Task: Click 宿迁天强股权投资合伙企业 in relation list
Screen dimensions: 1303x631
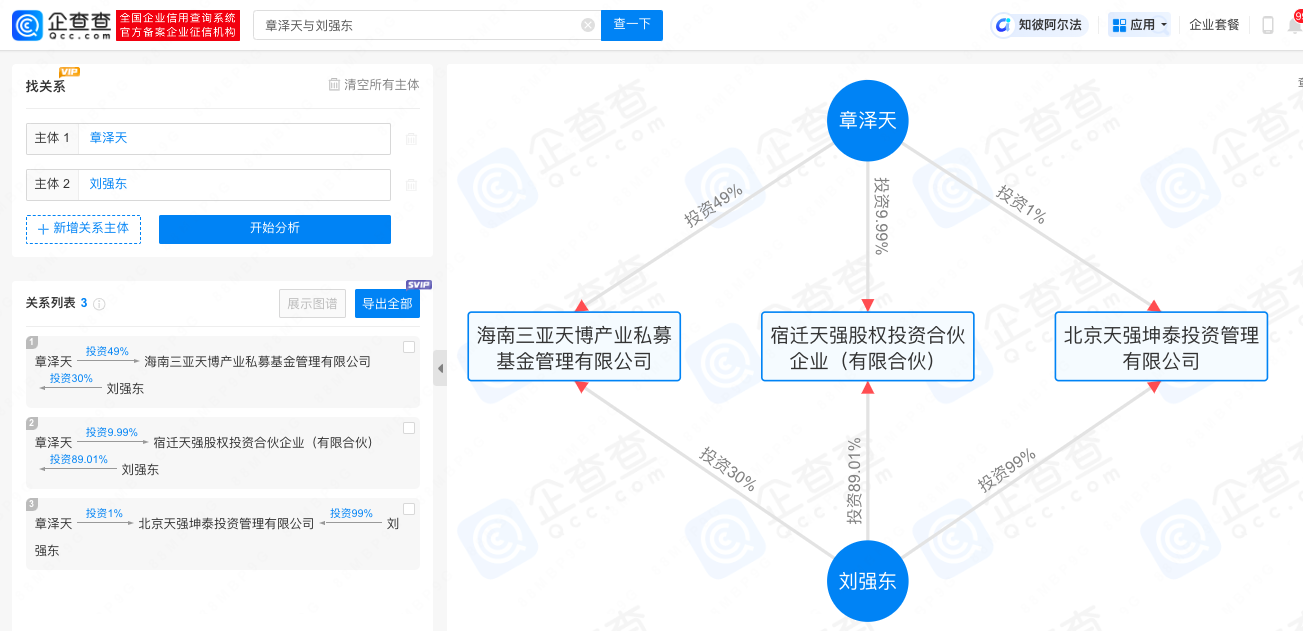Action: [263, 442]
